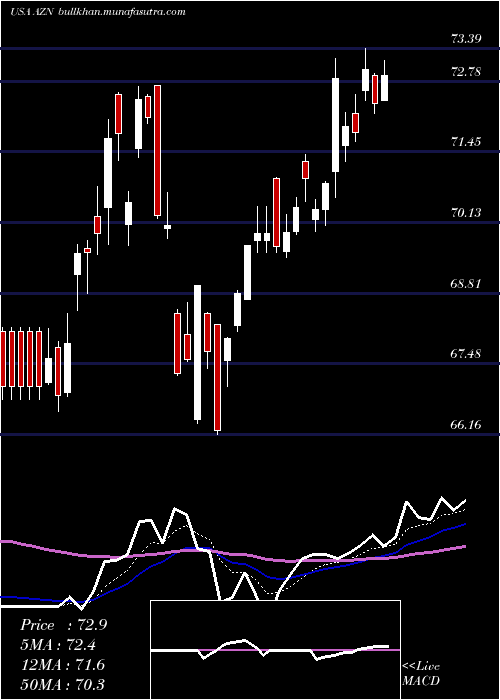Click inside the MACD inset chart box
The height and width of the screenshot is (700, 500).
pyautogui.click(x=275, y=650)
